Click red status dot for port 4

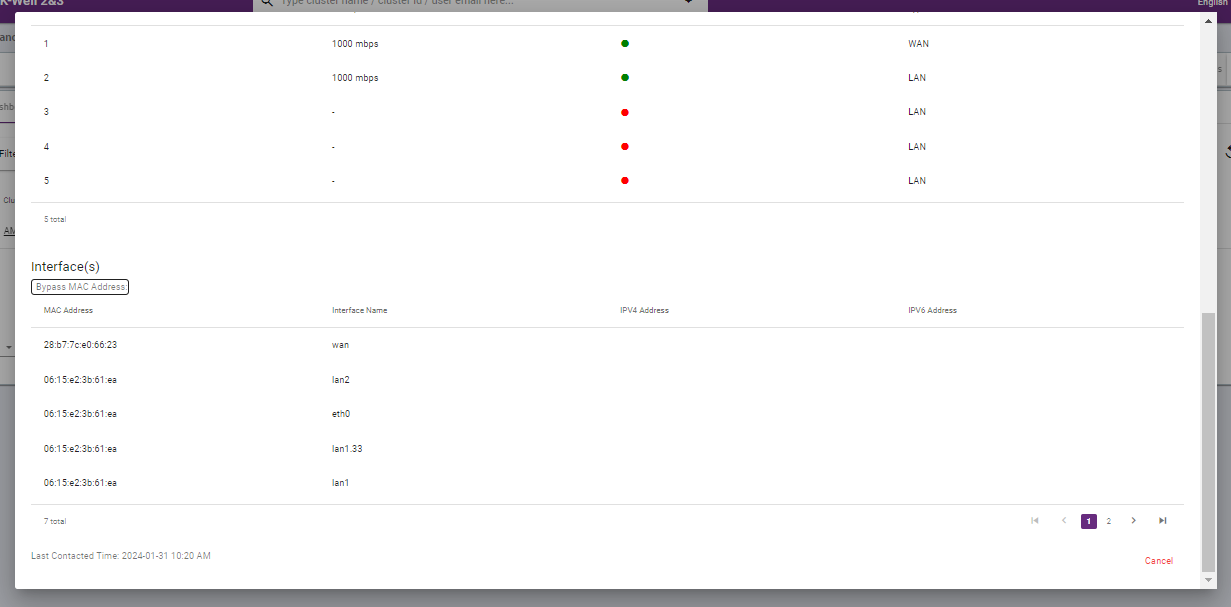click(625, 146)
